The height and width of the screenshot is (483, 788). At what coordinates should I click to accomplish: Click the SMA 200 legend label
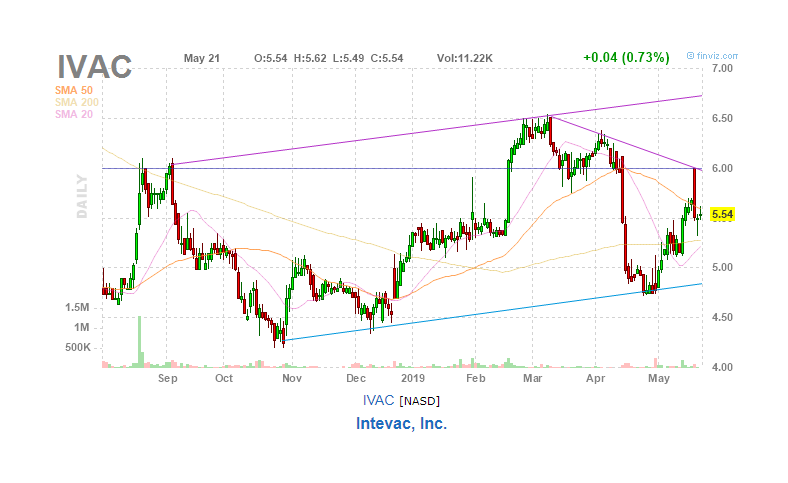point(77,102)
